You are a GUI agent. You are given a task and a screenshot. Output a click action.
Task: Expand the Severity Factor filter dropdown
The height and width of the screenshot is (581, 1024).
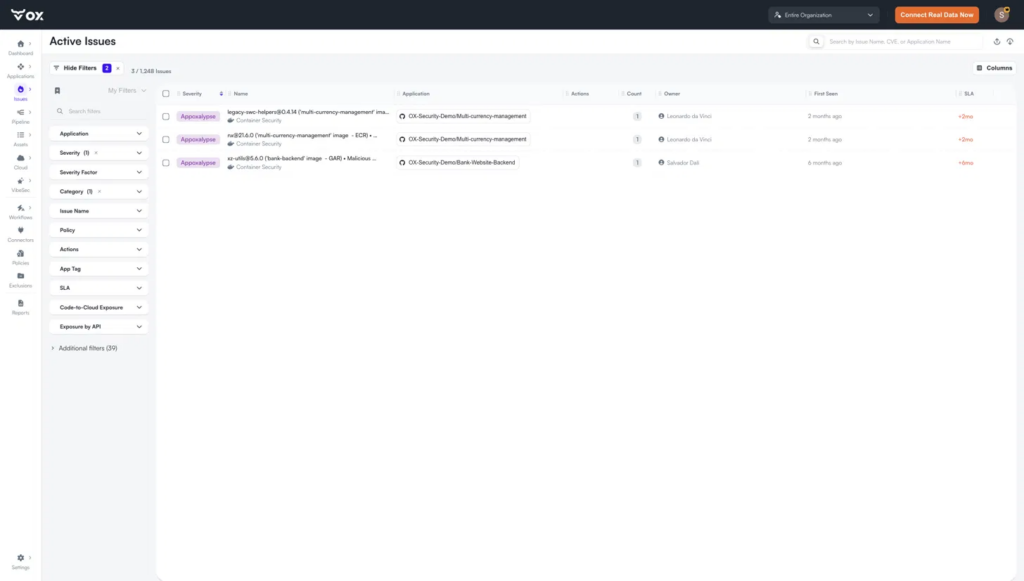coord(99,172)
